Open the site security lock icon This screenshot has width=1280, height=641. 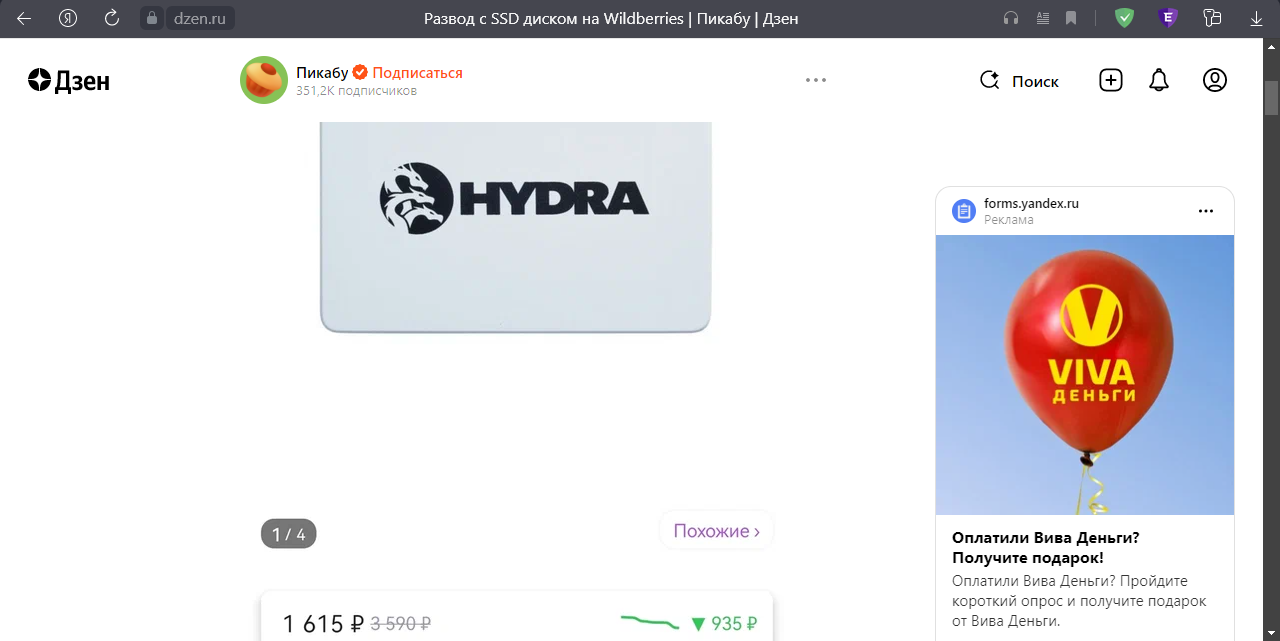pos(152,18)
